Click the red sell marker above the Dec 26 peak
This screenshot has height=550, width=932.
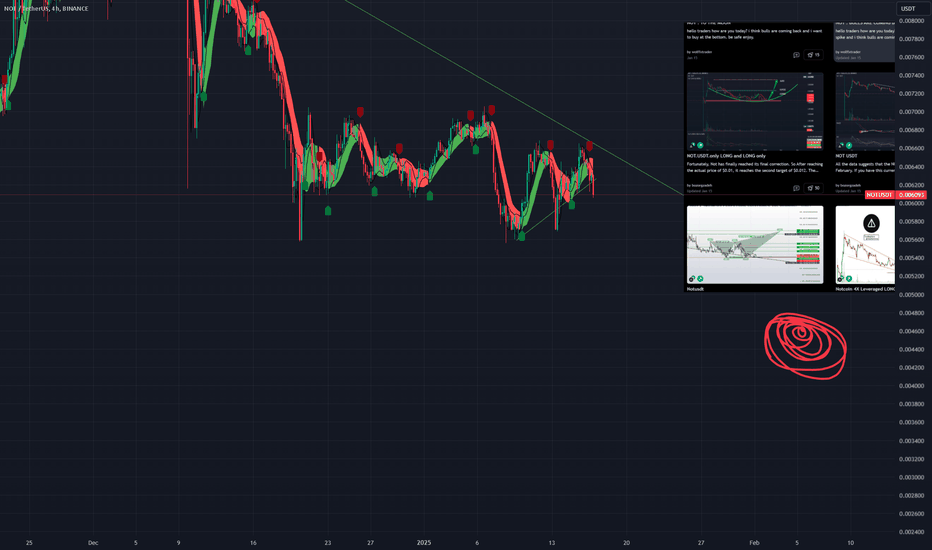point(360,112)
